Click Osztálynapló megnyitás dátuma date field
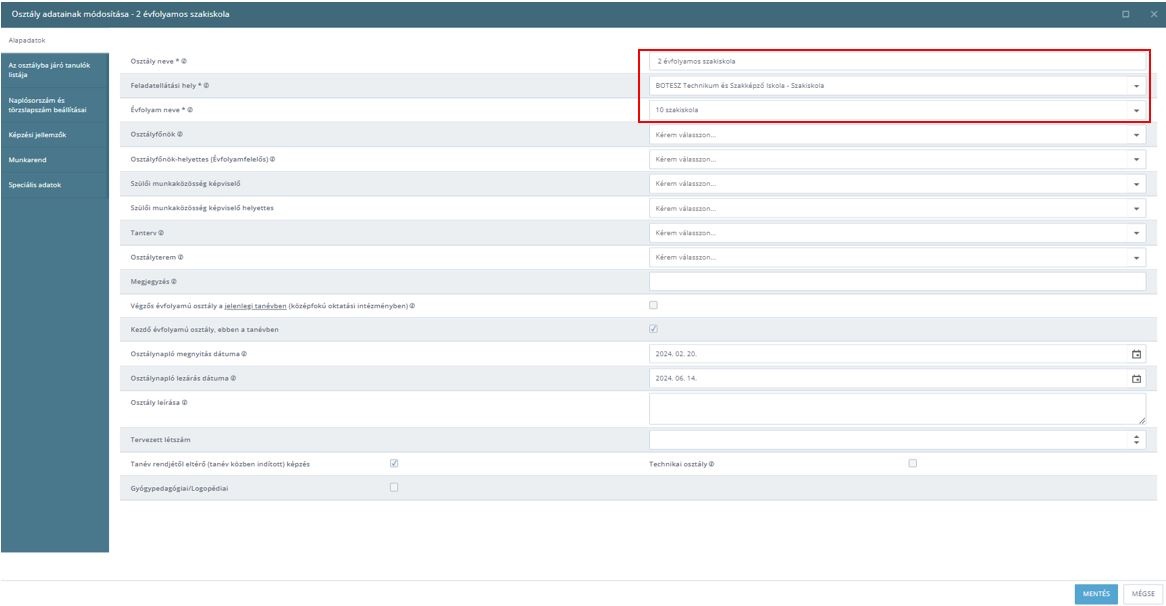 pyautogui.click(x=889, y=354)
